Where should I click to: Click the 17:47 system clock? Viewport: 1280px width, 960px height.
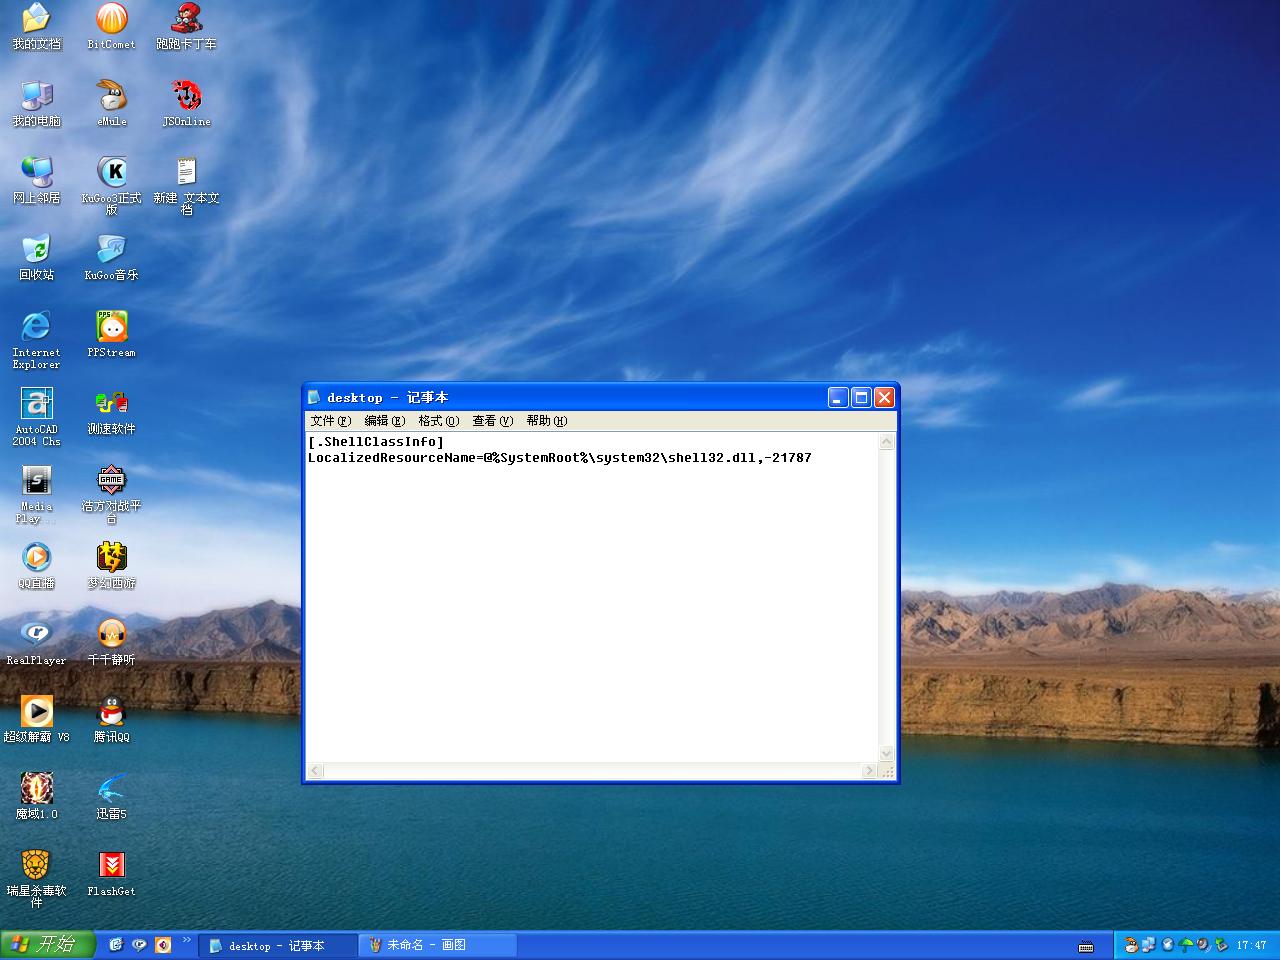click(x=1251, y=946)
